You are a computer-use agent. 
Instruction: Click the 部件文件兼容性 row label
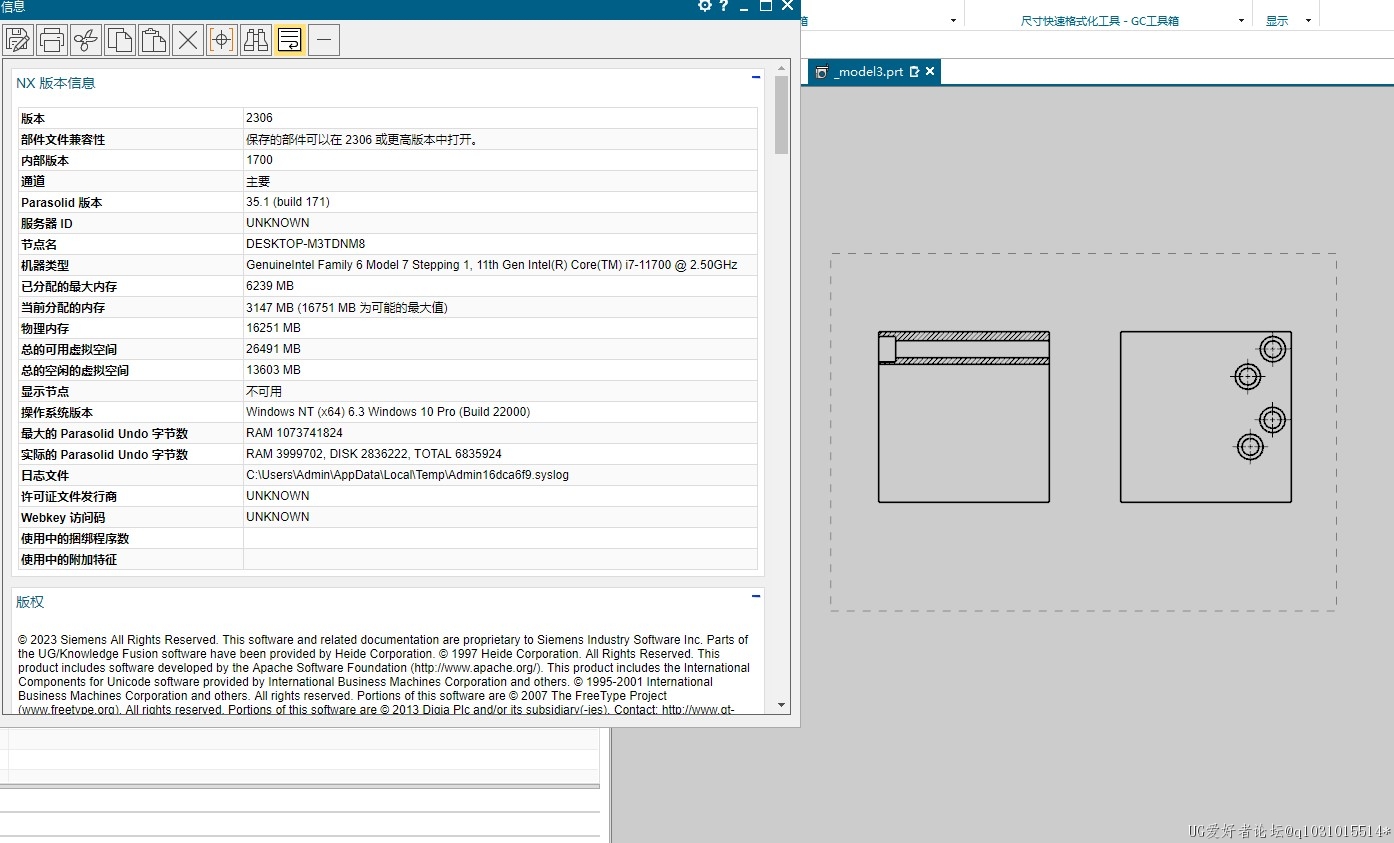[63, 139]
